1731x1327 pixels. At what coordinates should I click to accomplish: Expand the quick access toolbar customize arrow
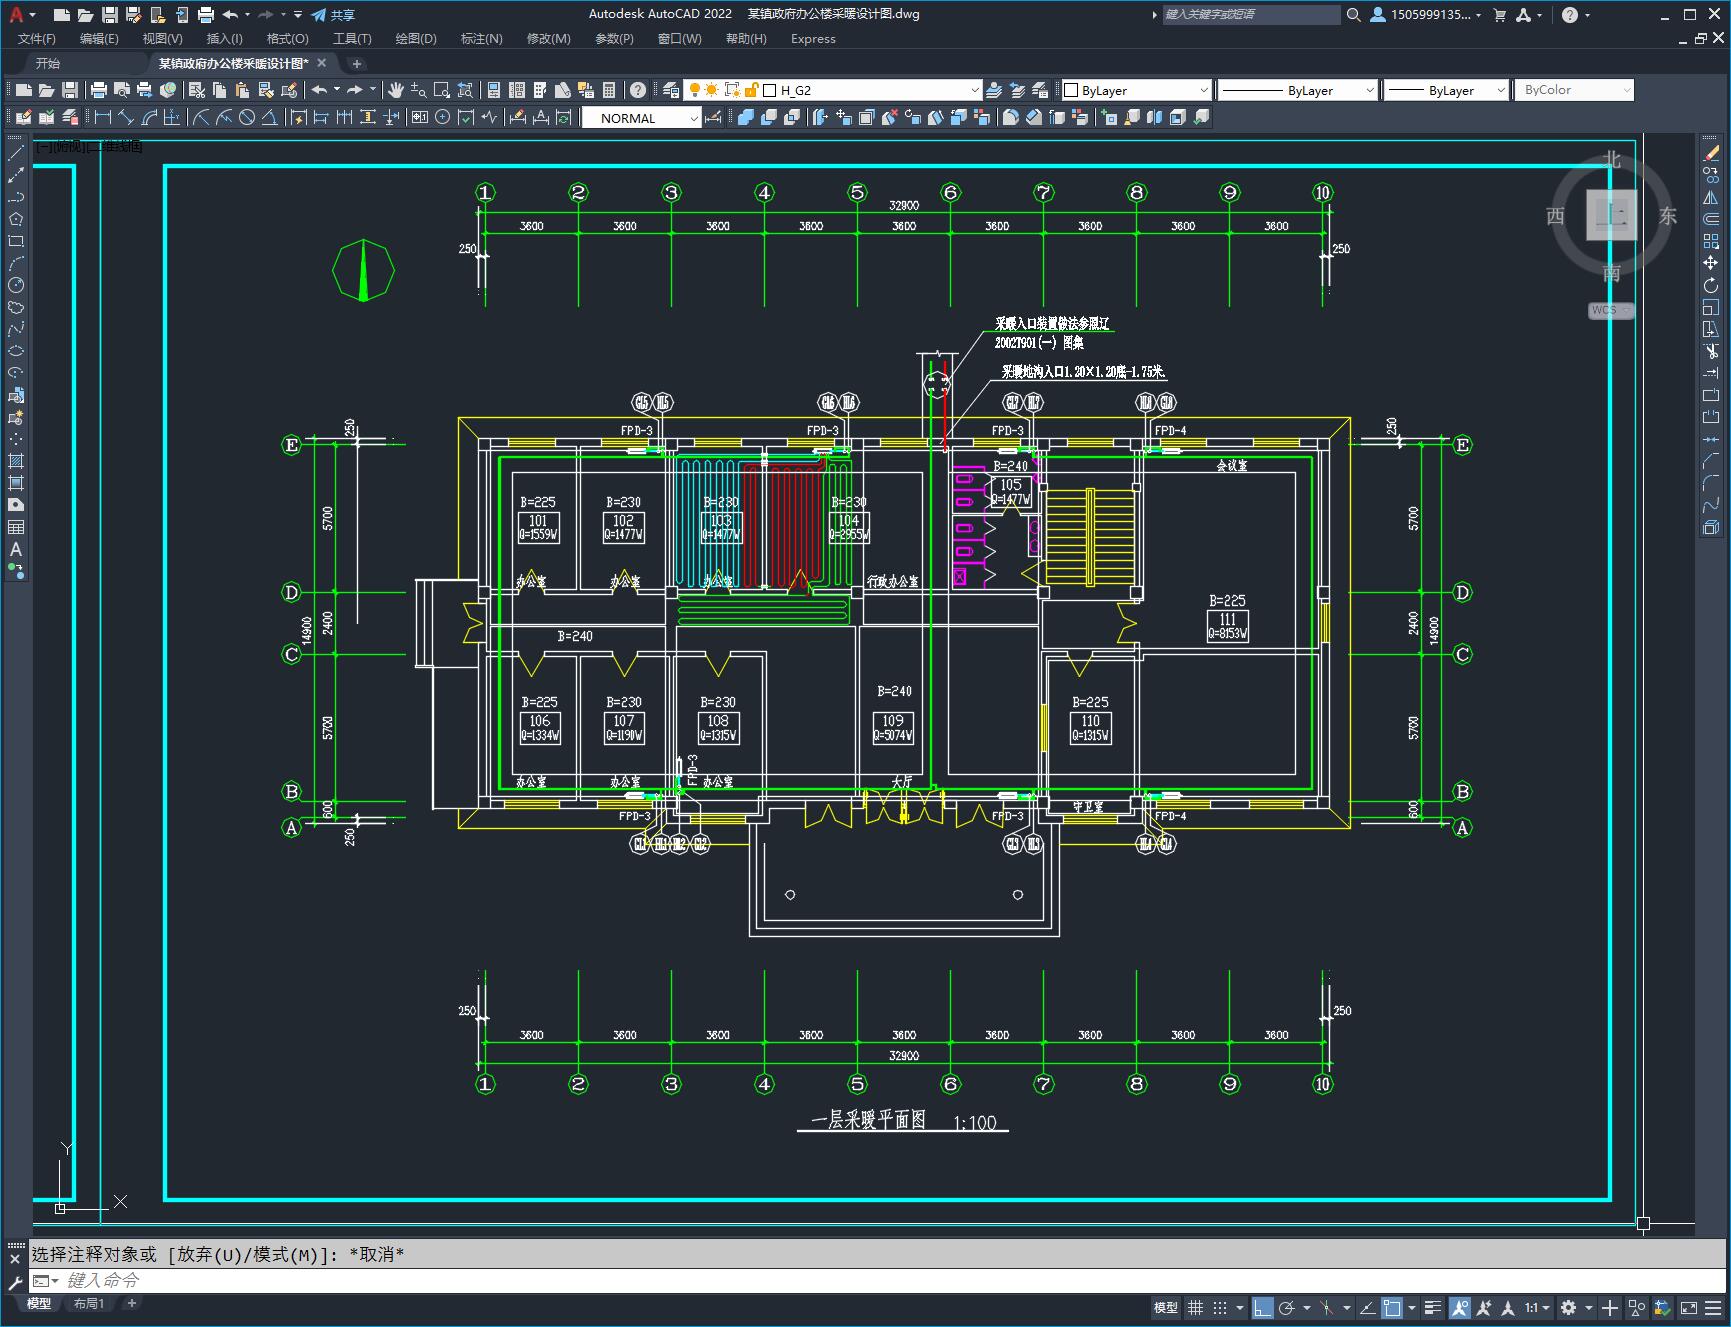pos(298,14)
